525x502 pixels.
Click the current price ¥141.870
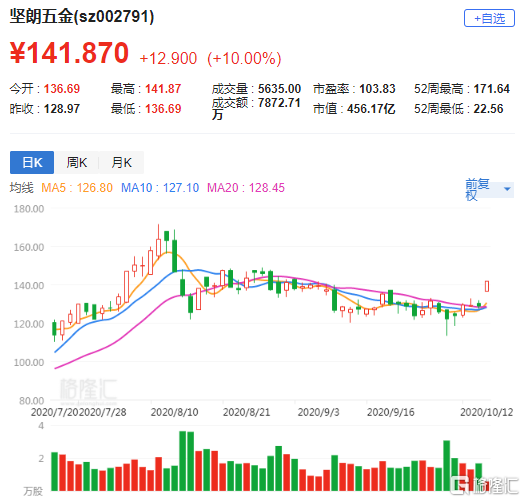click(69, 53)
